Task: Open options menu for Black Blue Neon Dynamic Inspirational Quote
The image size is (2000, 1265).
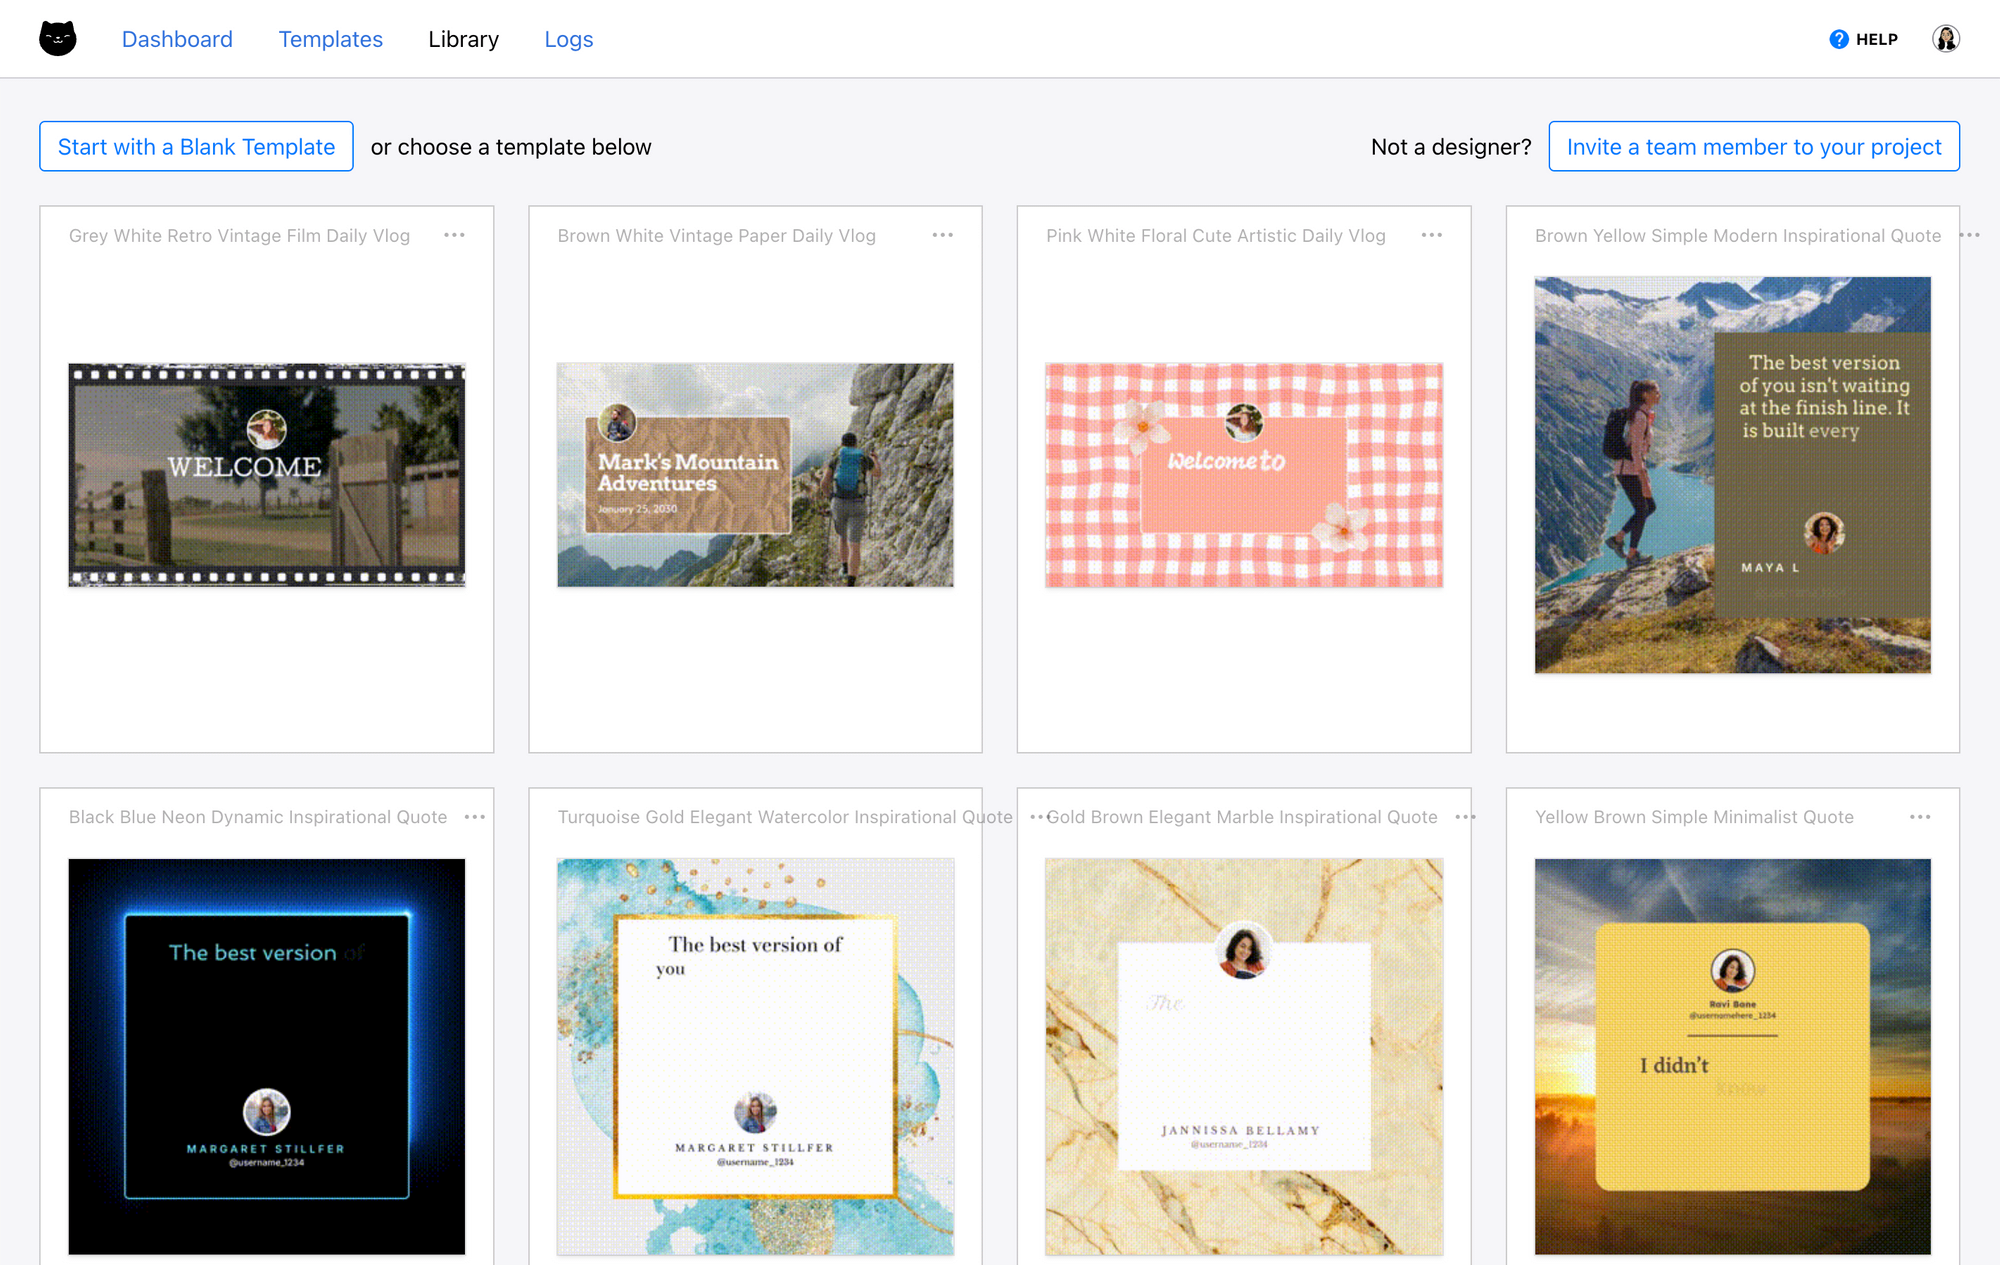Action: coord(474,817)
